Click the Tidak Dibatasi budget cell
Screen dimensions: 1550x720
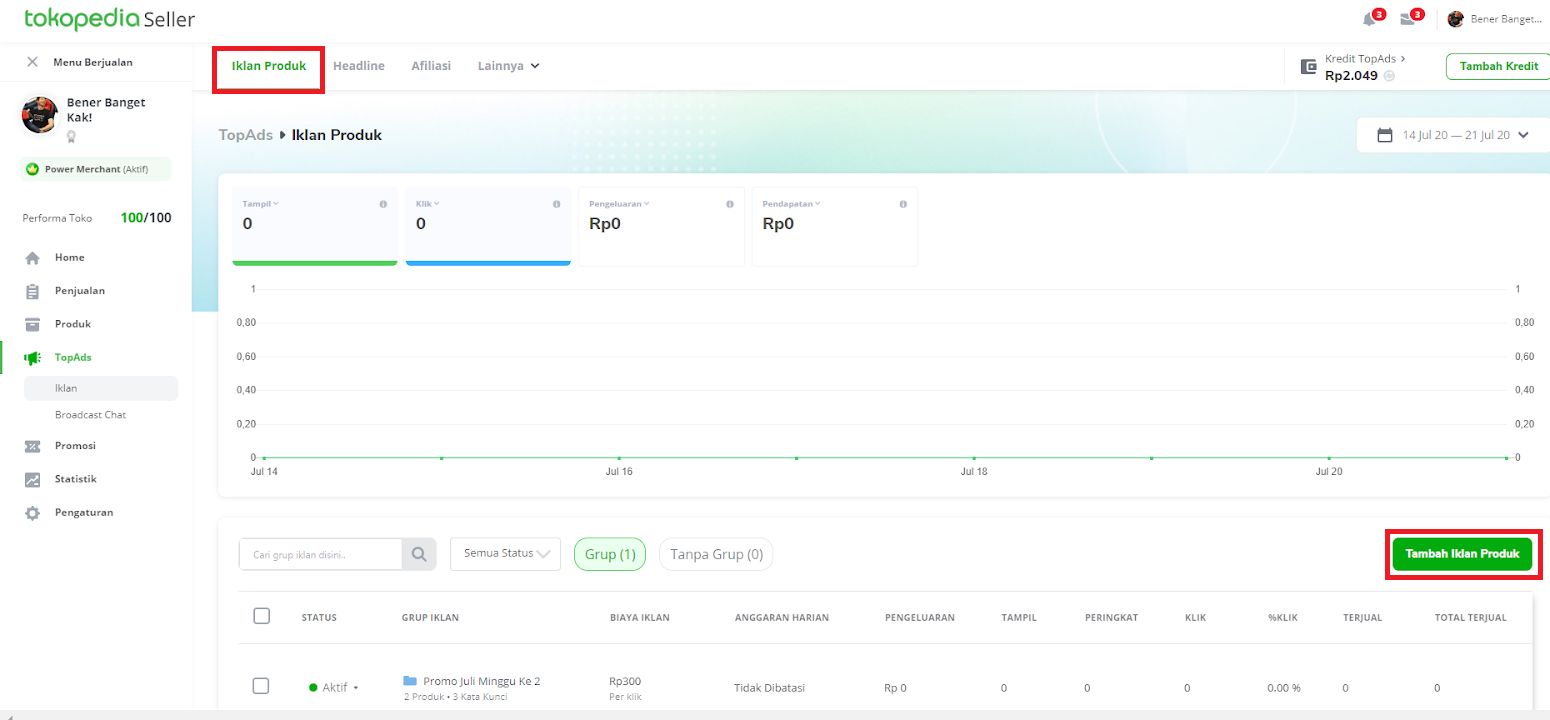770,688
